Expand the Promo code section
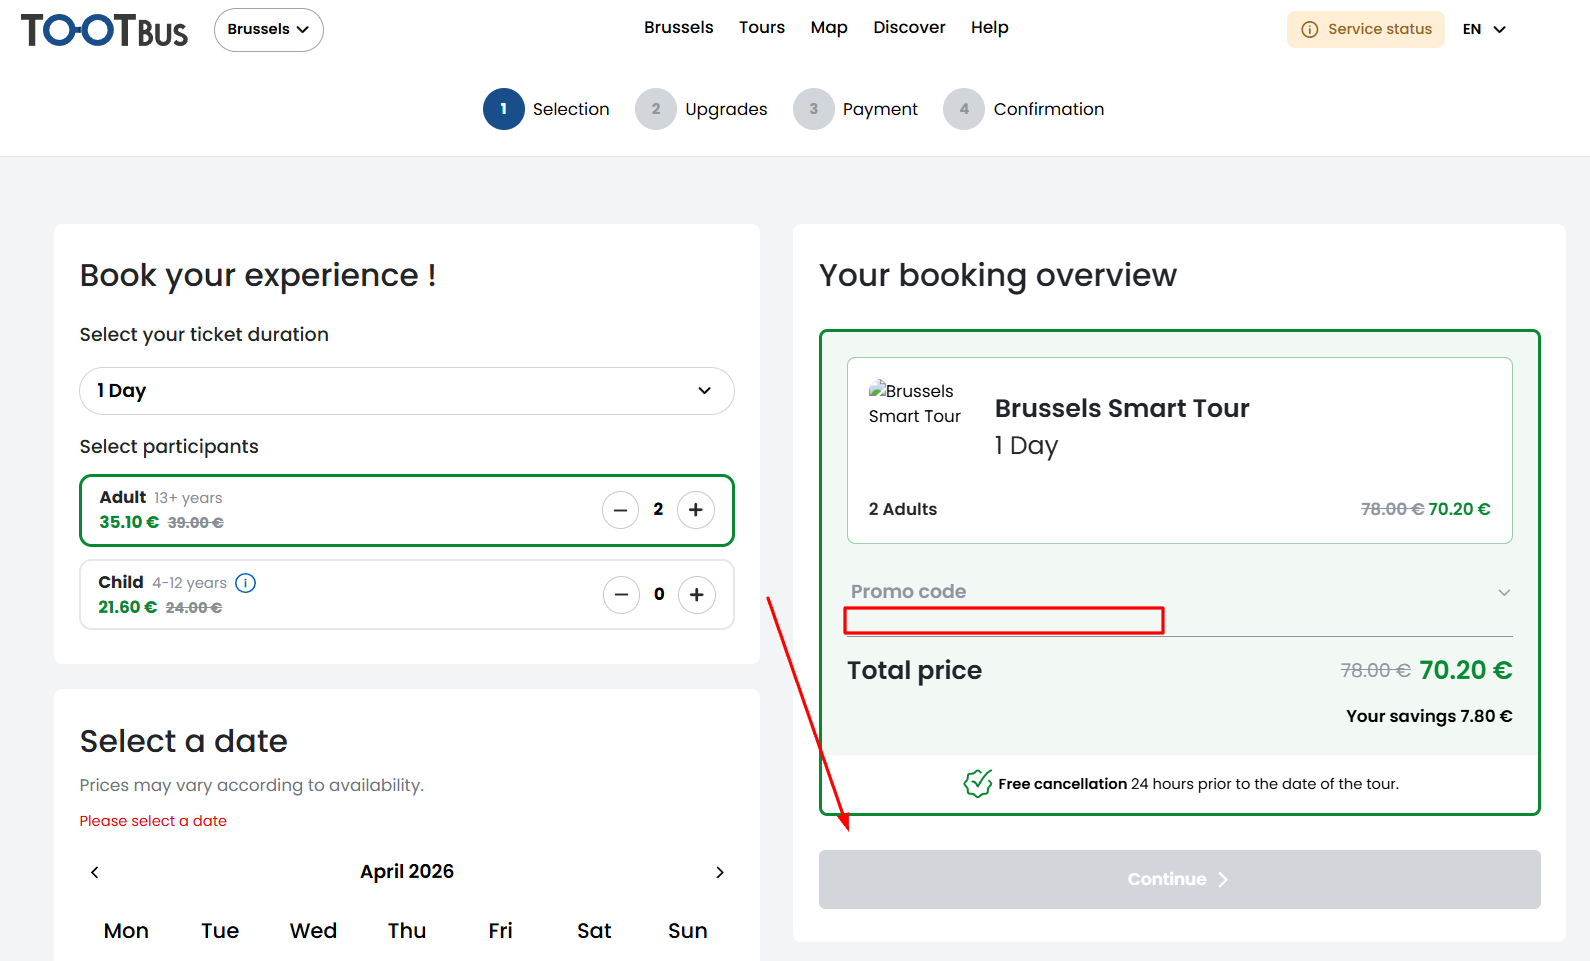 click(1179, 592)
